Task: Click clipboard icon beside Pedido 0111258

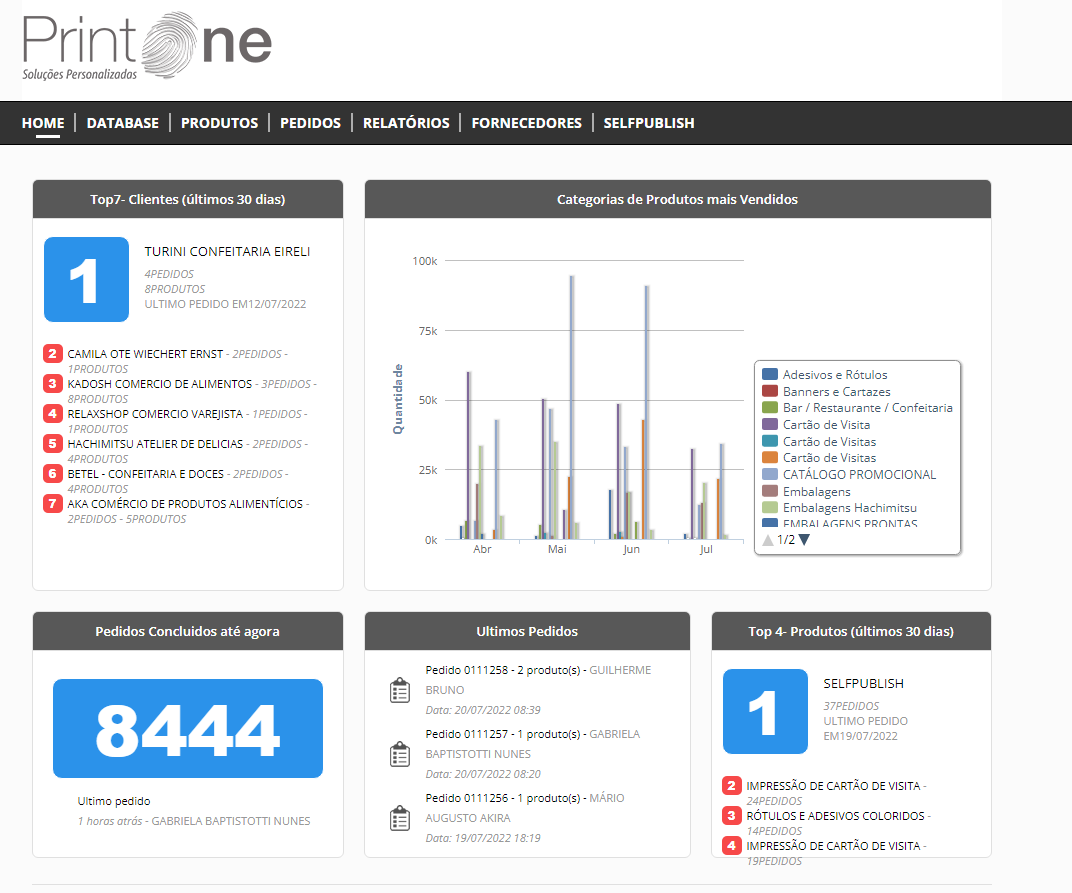Action: coord(400,691)
